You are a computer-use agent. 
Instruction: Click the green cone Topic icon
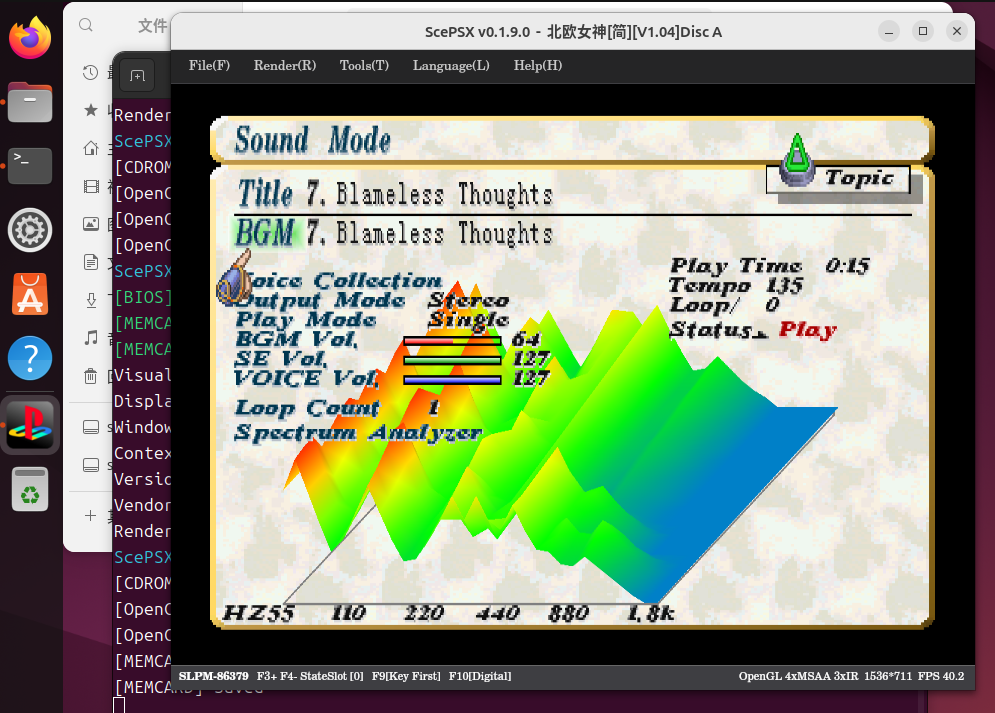pyautogui.click(x=797, y=160)
